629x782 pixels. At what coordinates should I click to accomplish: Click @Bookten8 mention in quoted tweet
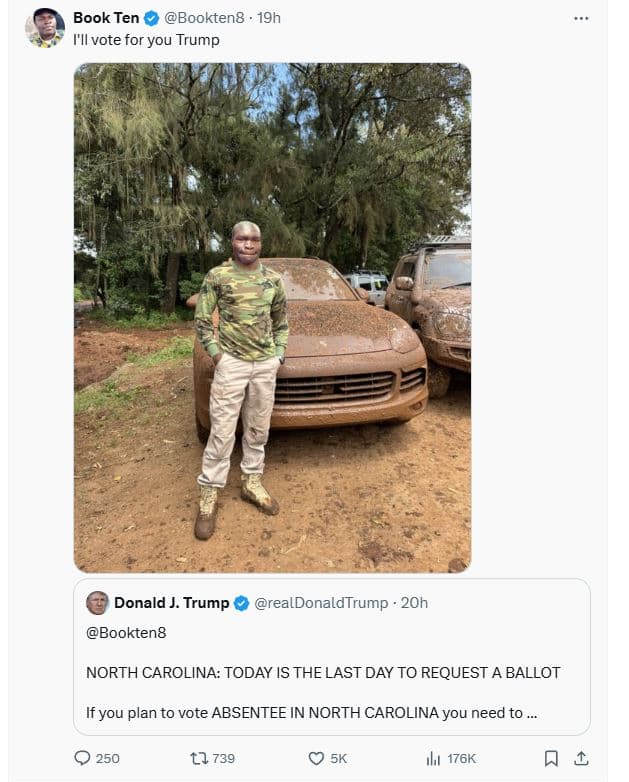tap(126, 632)
